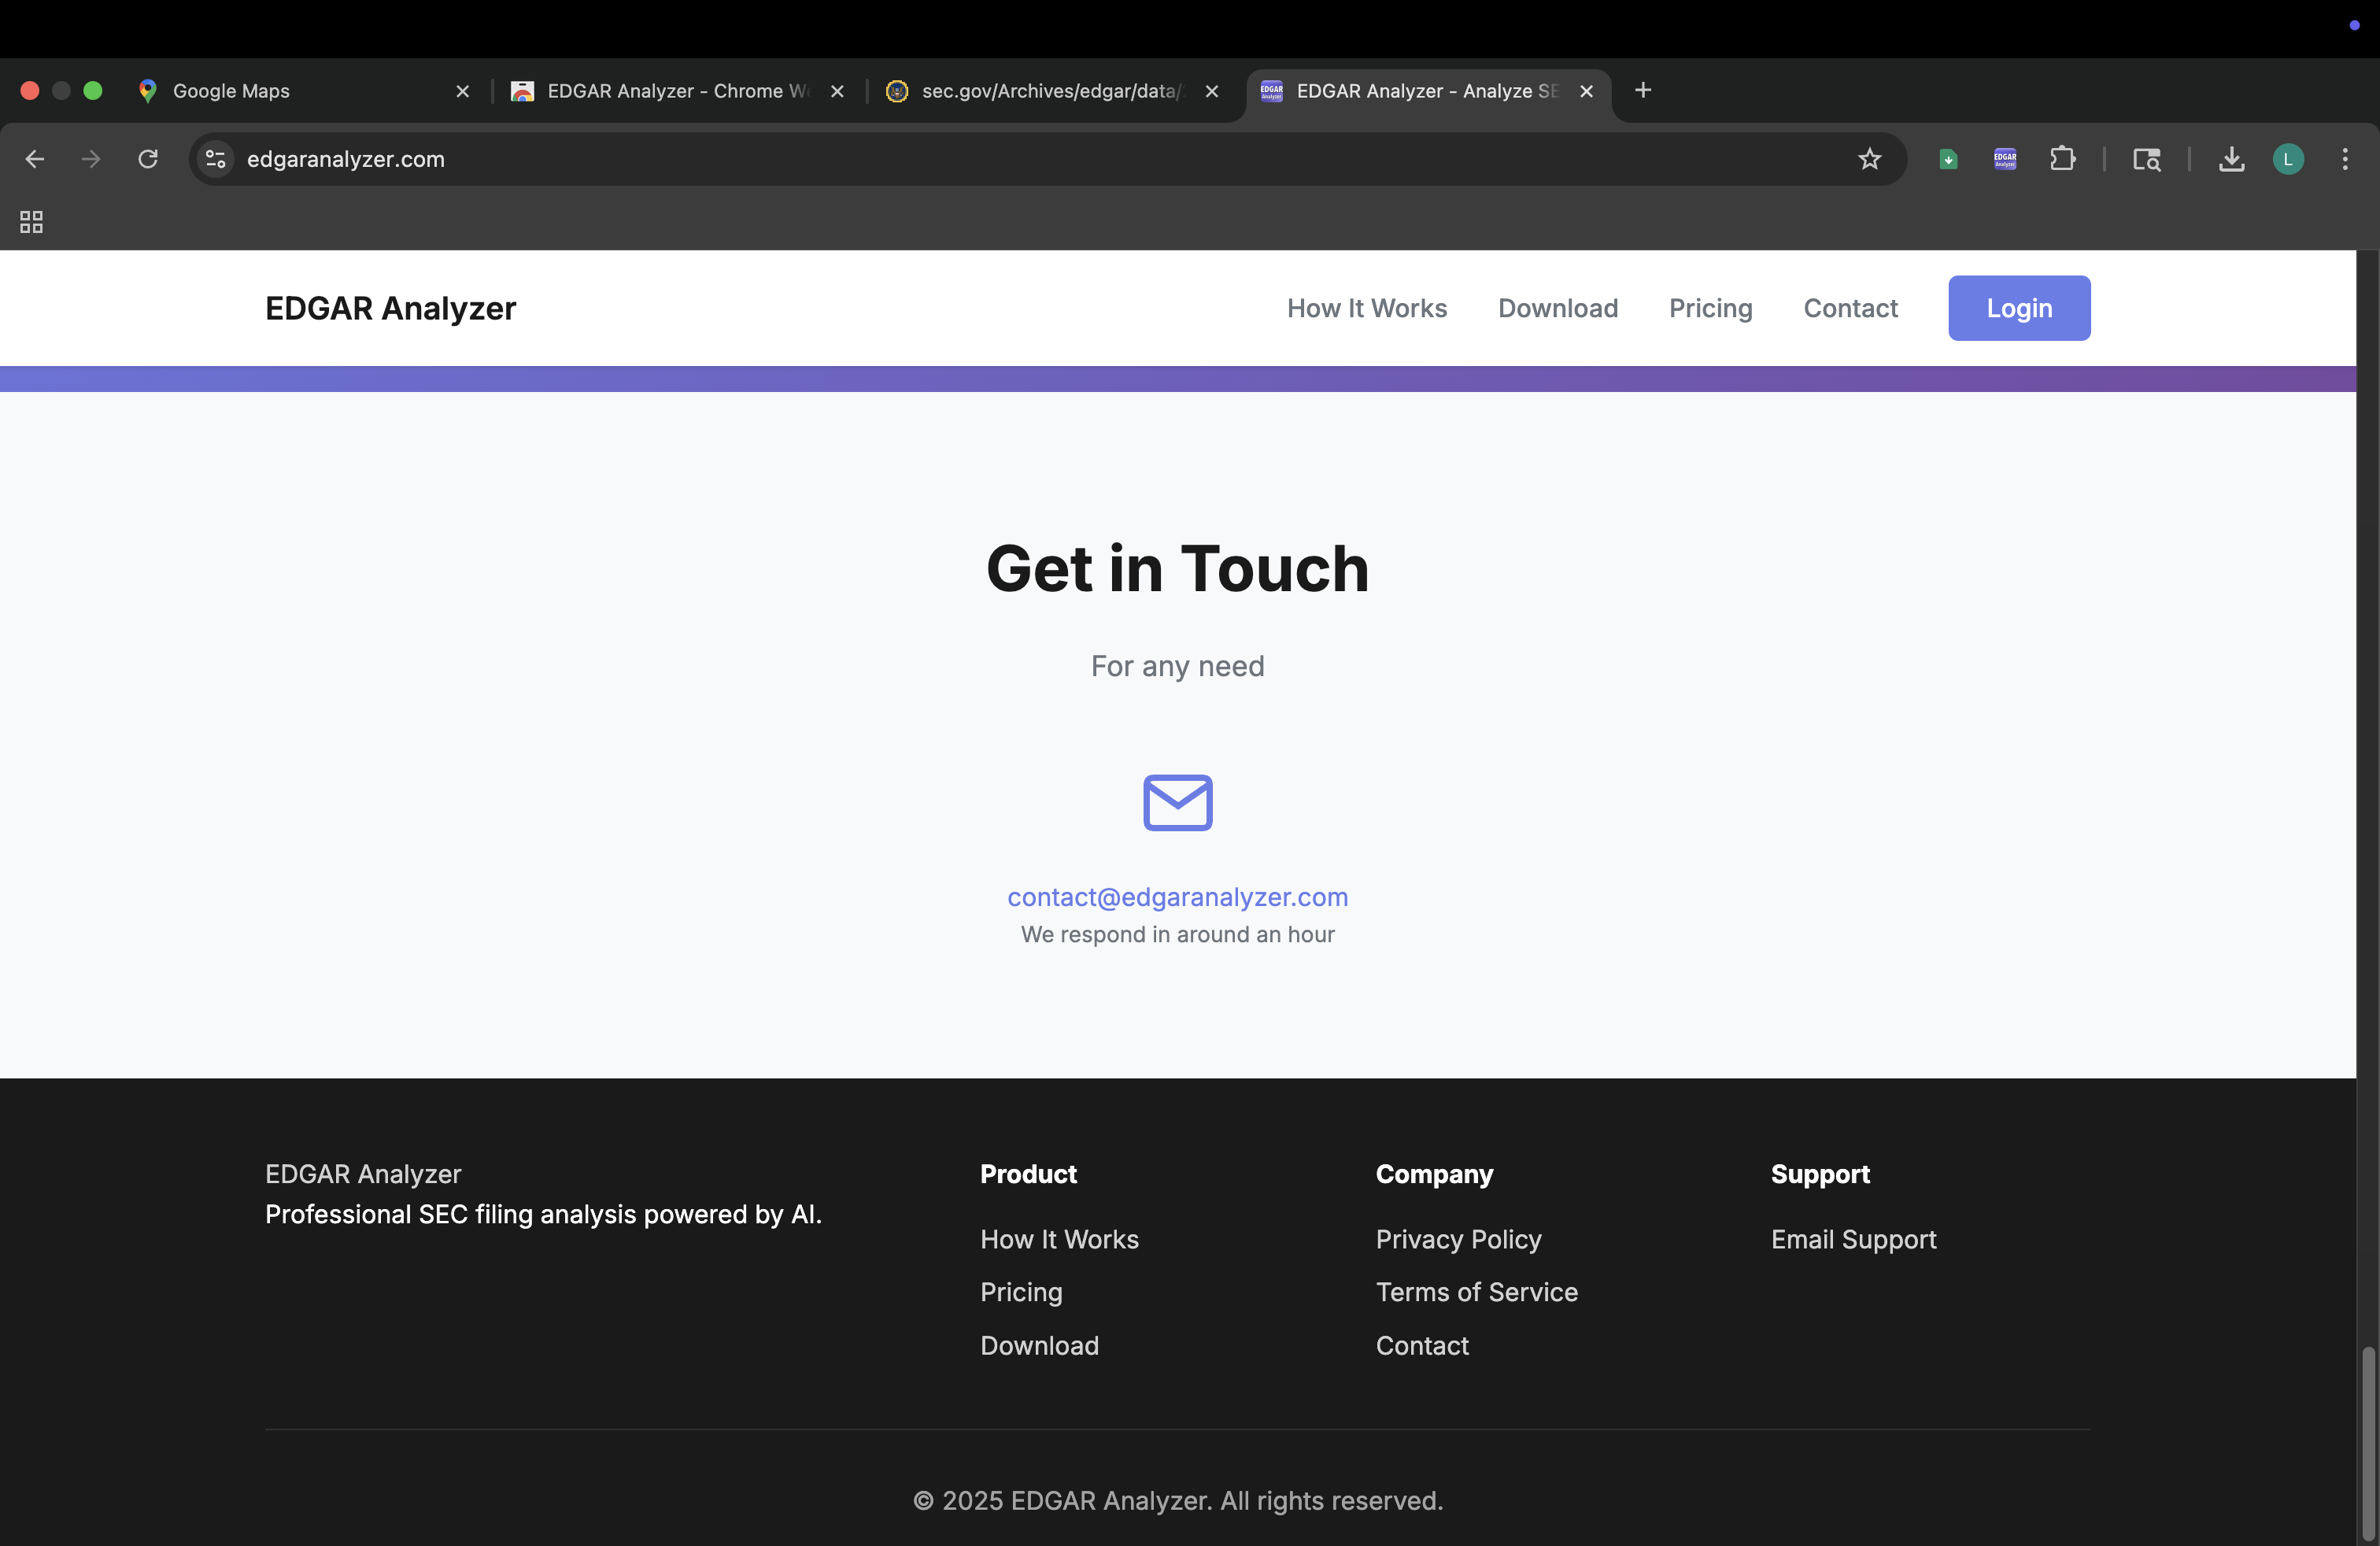Screen dimensions: 2380x1546
Task: Close the sec.gov Archives tab
Action: click(x=1211, y=91)
